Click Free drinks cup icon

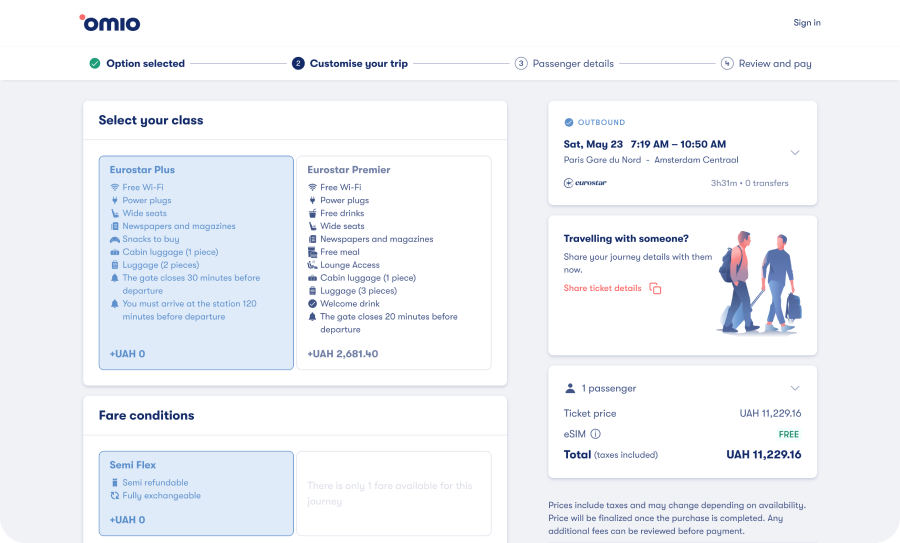pyautogui.click(x=312, y=214)
